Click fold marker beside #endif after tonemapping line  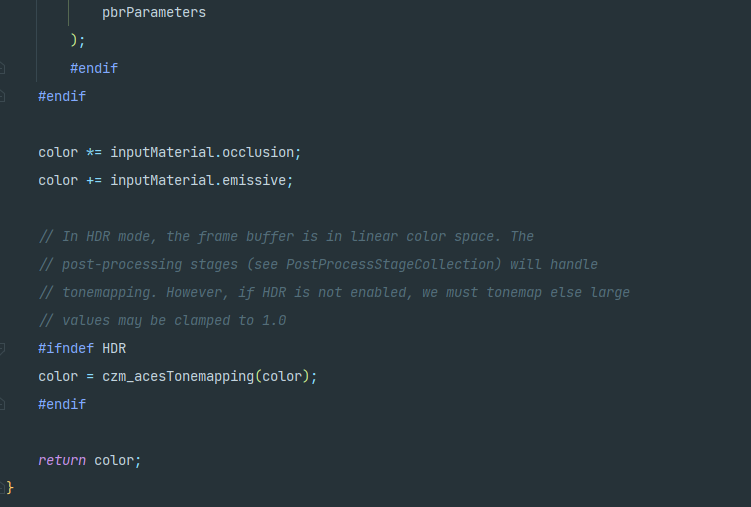point(2,405)
